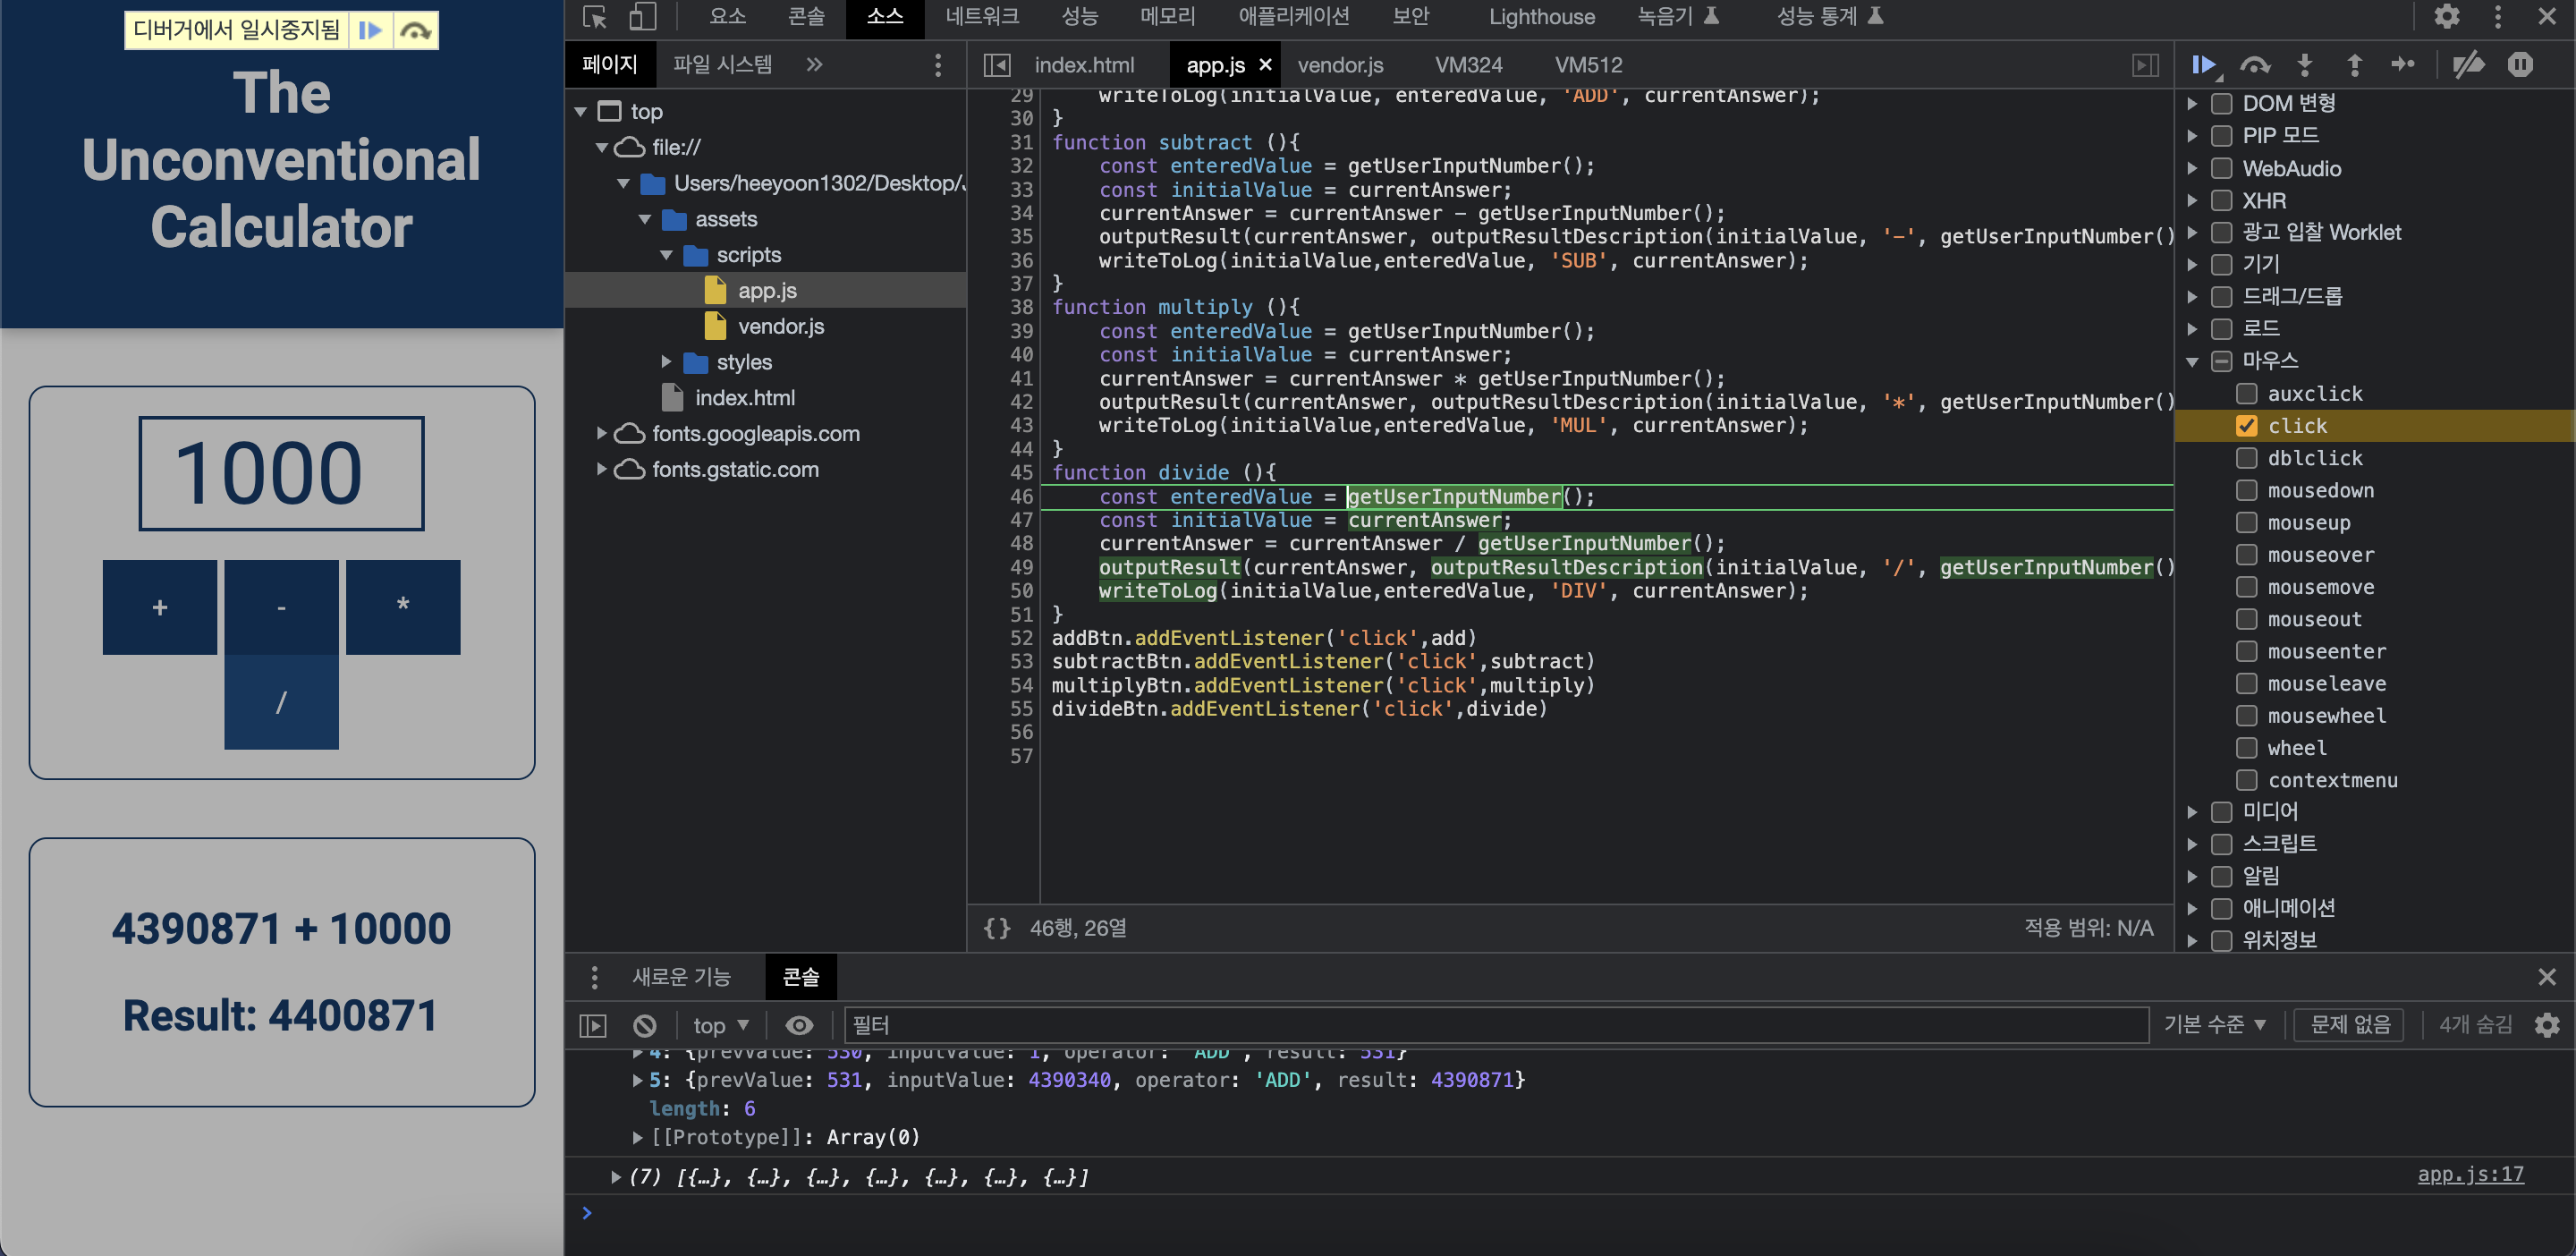2576x1256 pixels.
Task: Click the console filter input field
Action: (1495, 1025)
